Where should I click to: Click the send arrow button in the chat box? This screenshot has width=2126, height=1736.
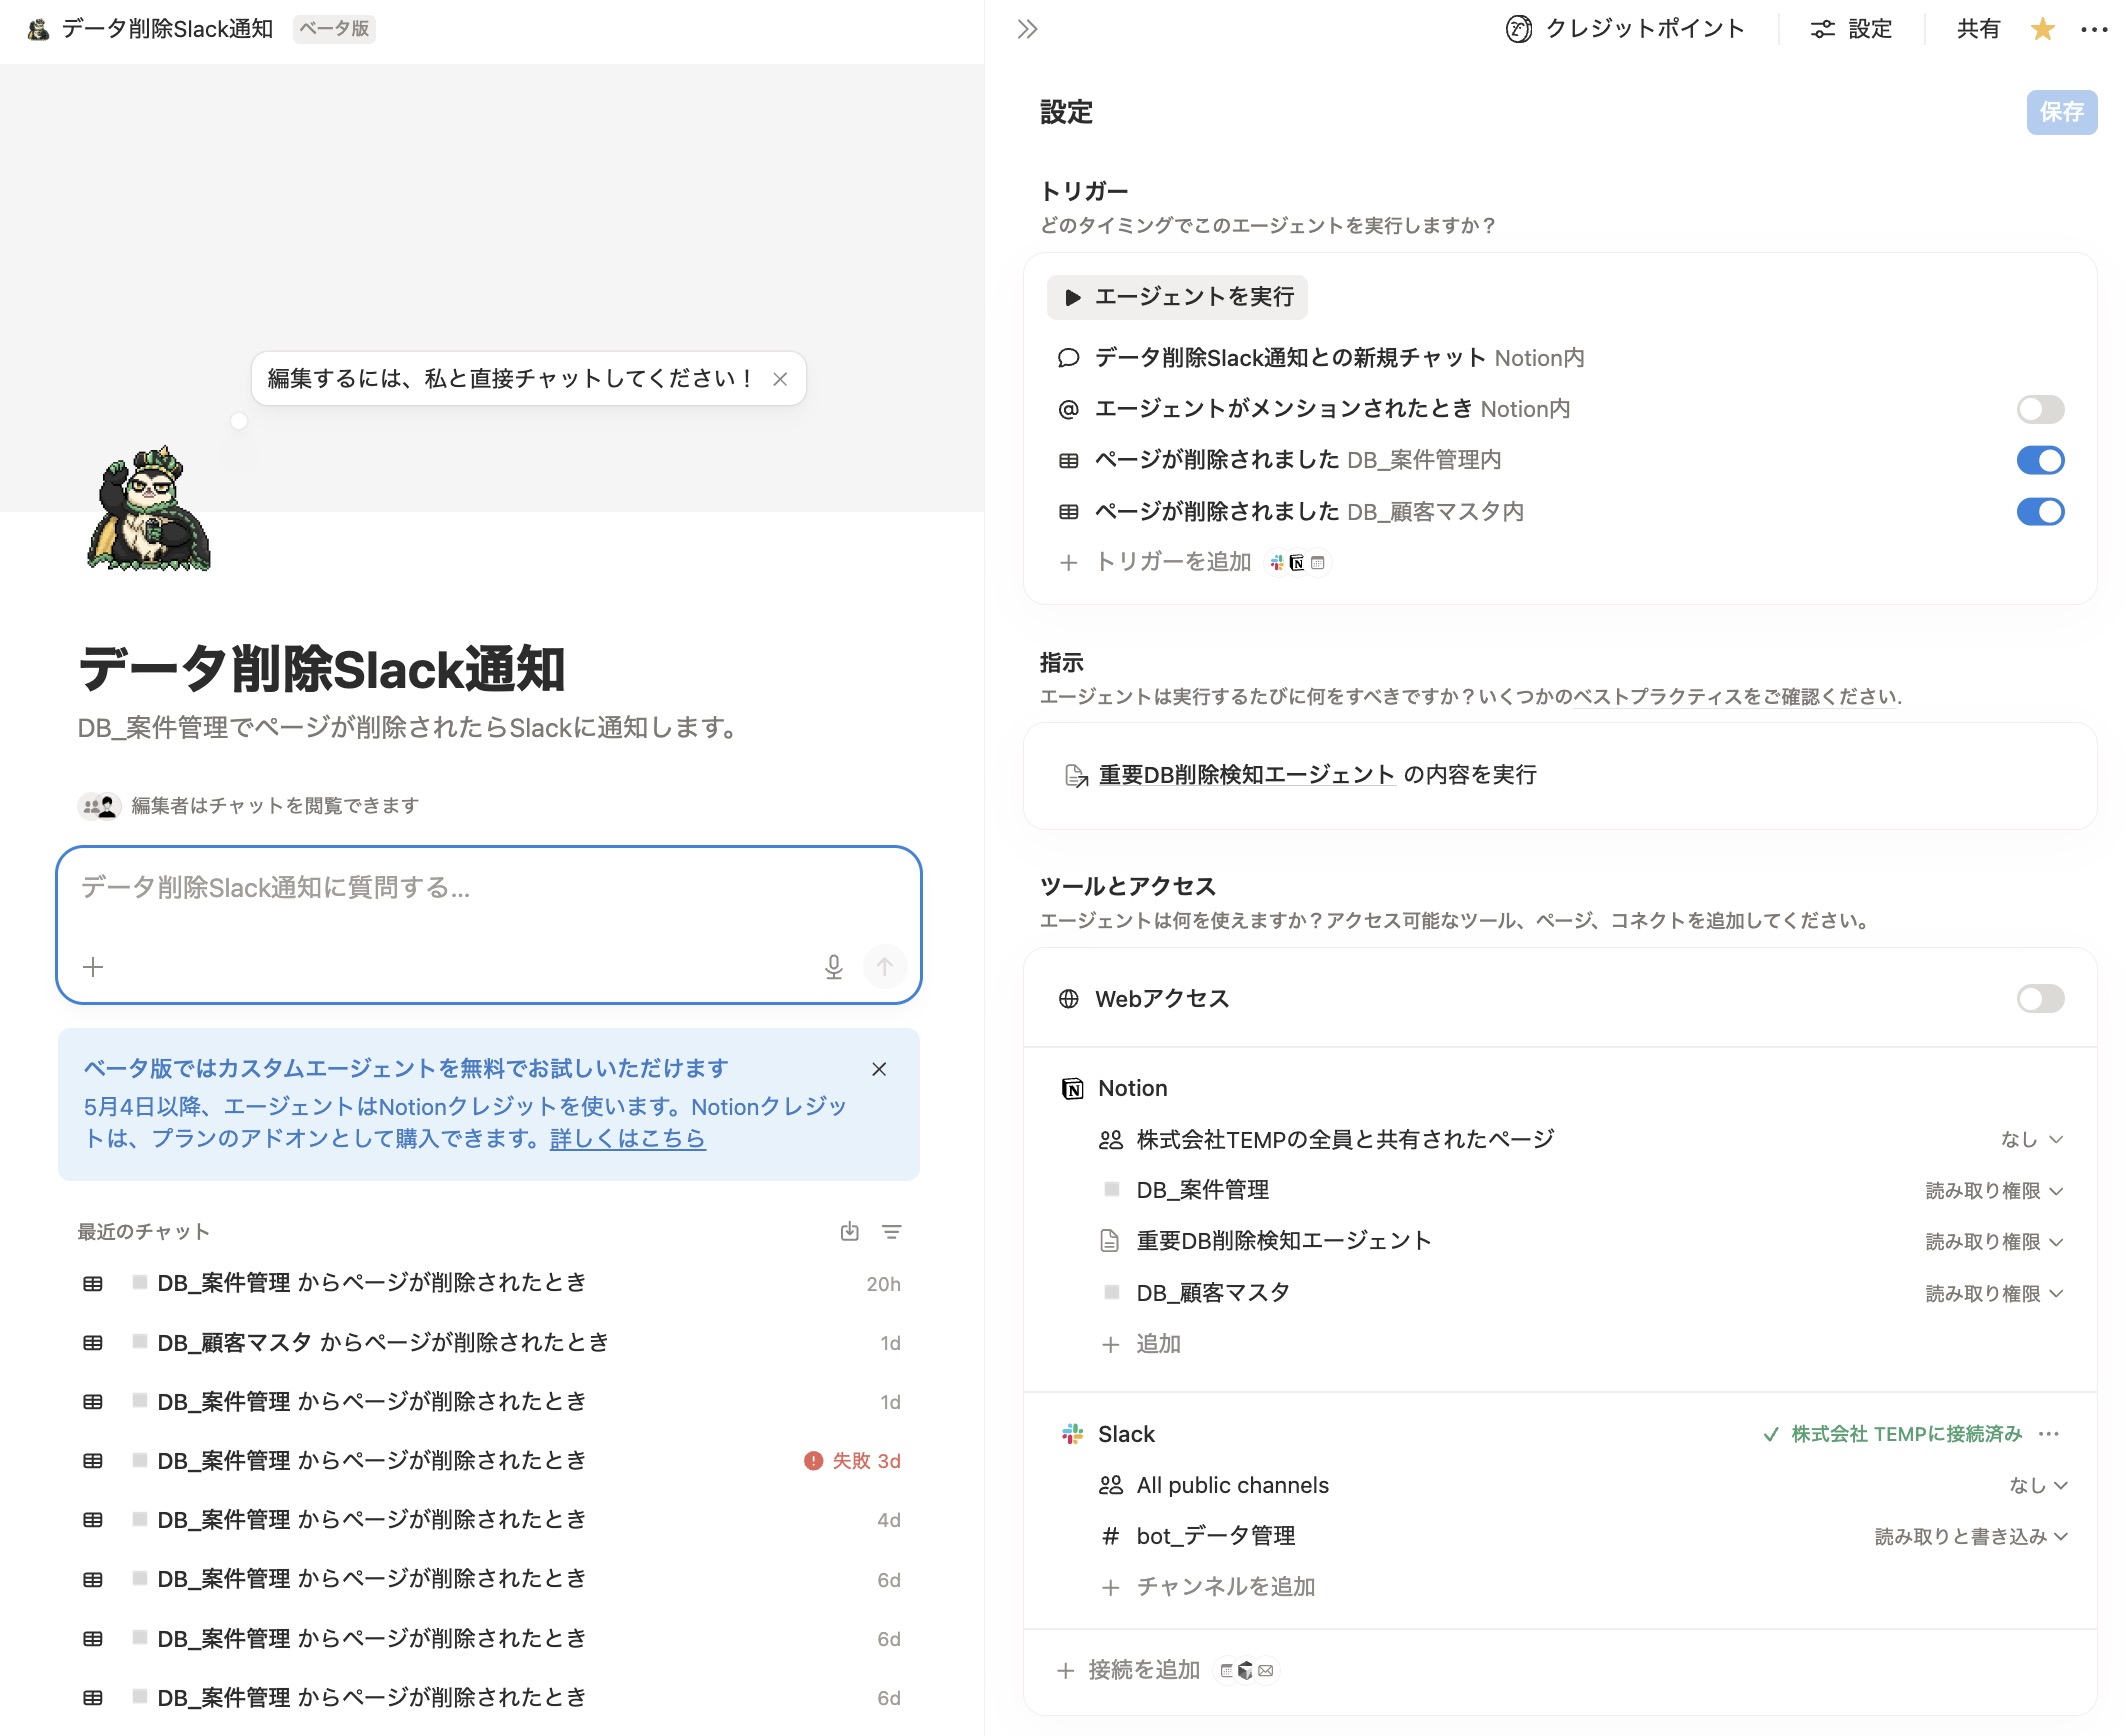tap(884, 967)
